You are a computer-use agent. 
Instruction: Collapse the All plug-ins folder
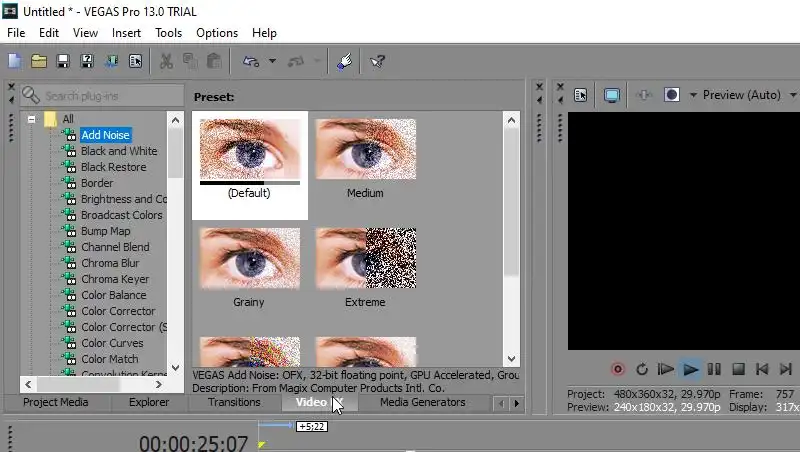pyautogui.click(x=32, y=119)
